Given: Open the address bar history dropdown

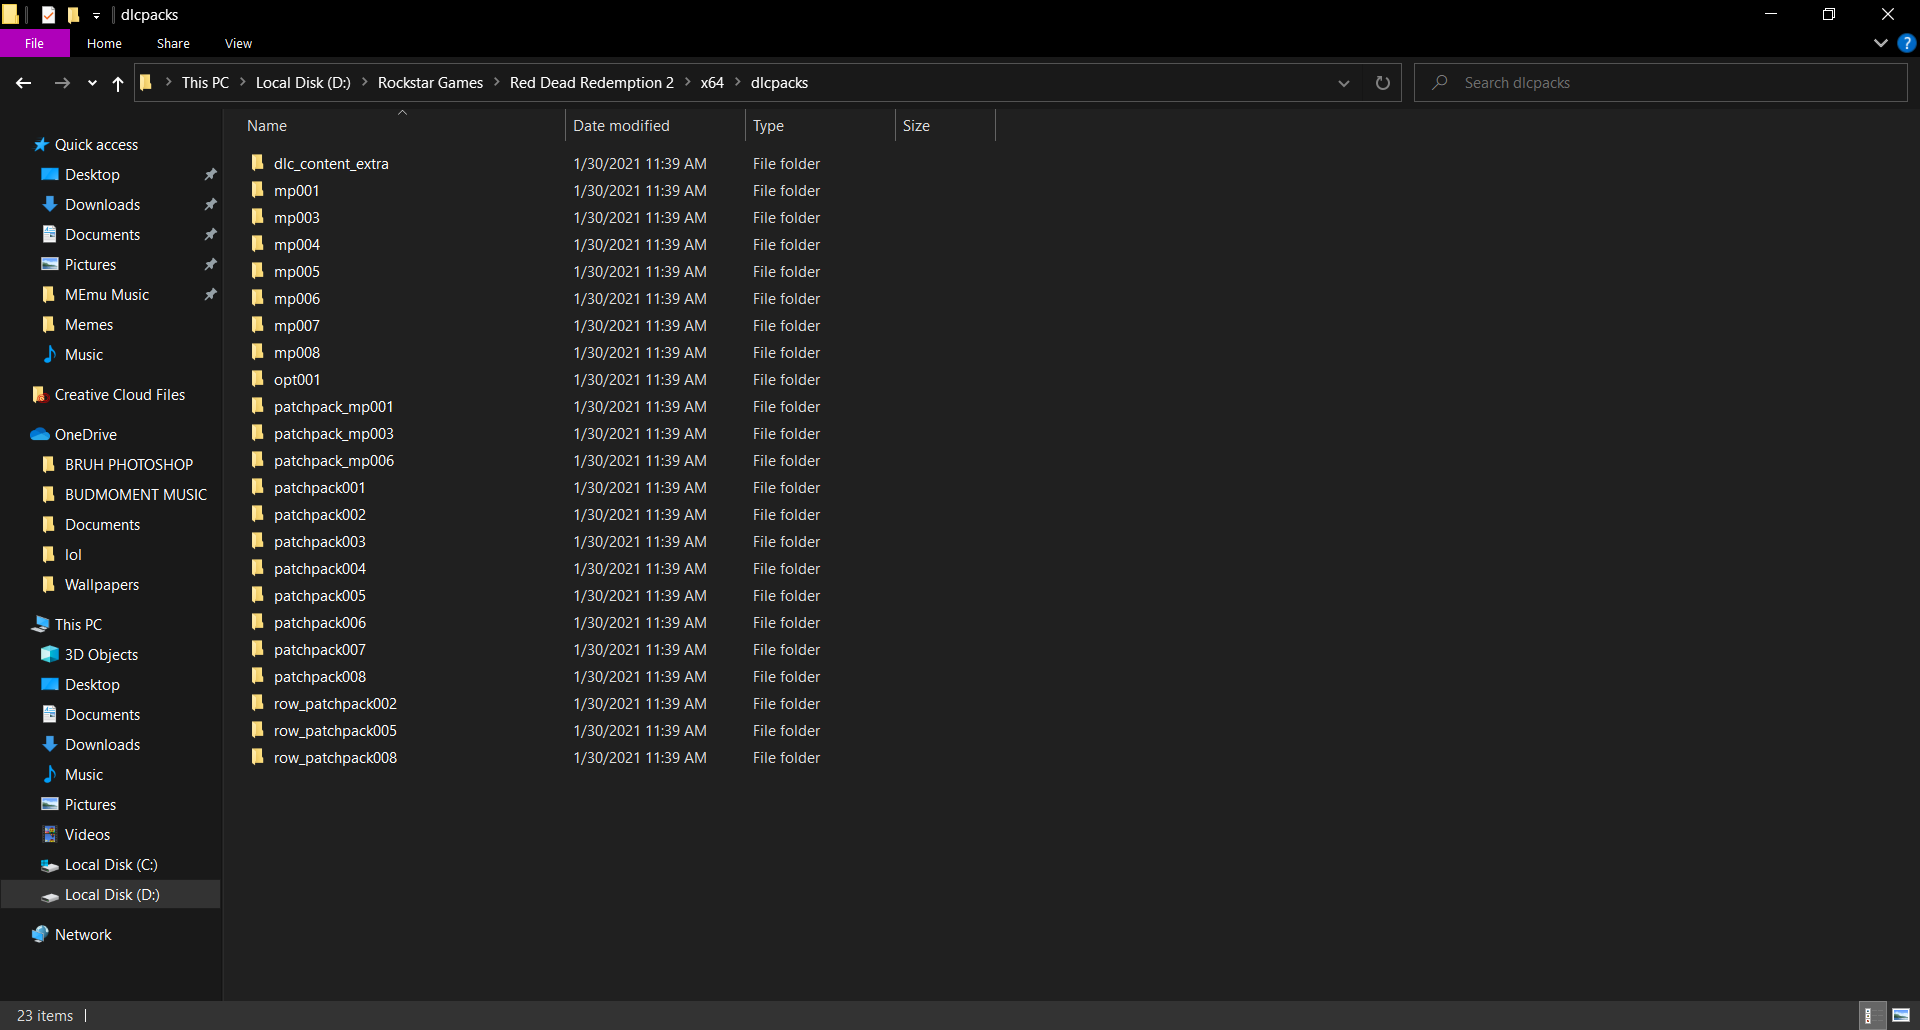Looking at the screenshot, I should point(1343,83).
